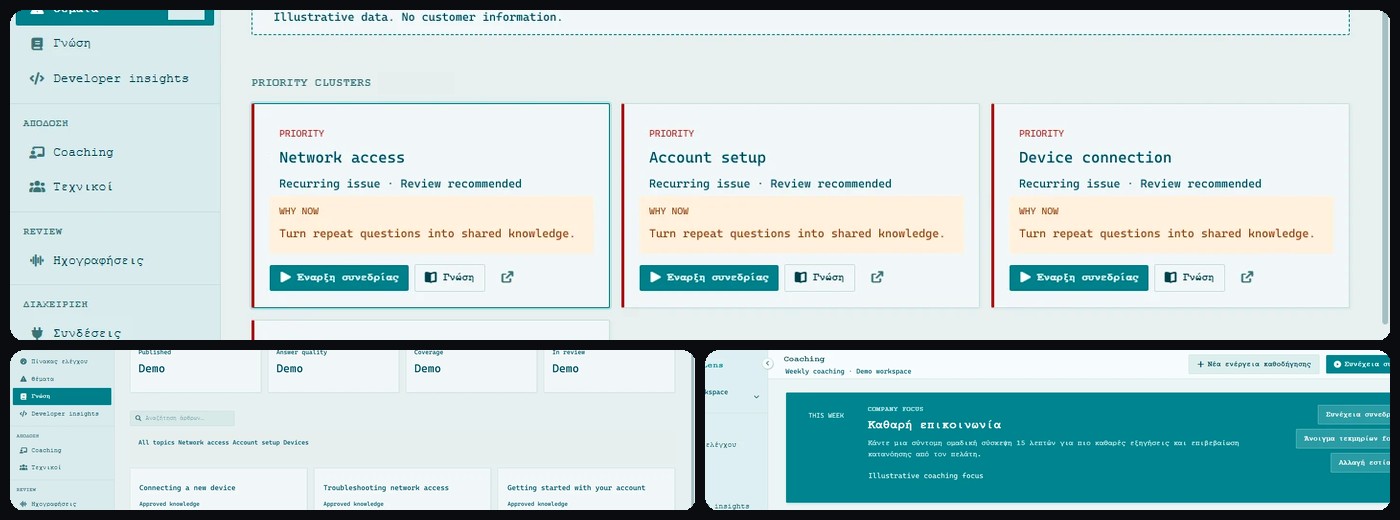
Task: Click people icon beside Τεχνικοί, bottom-left sidebar
Action: 23,468
